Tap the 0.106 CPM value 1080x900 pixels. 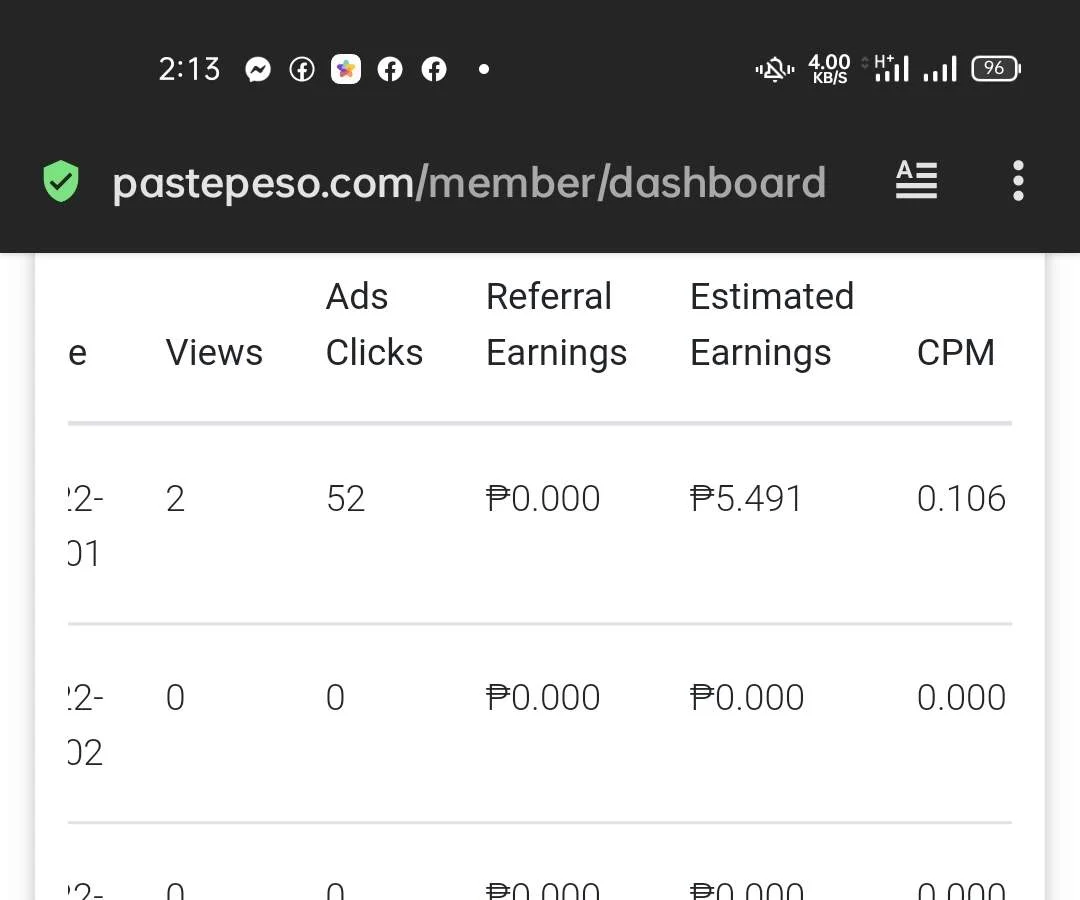pos(962,499)
